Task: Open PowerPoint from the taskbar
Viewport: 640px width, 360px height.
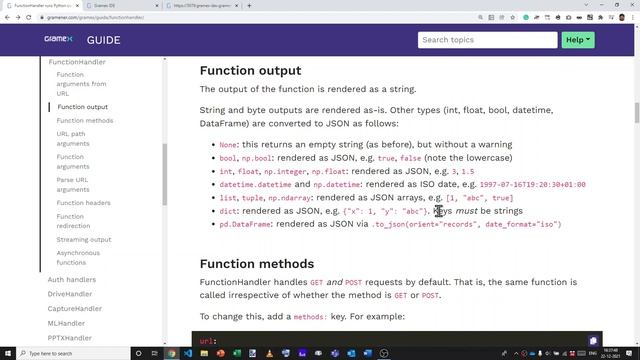Action: point(220,353)
